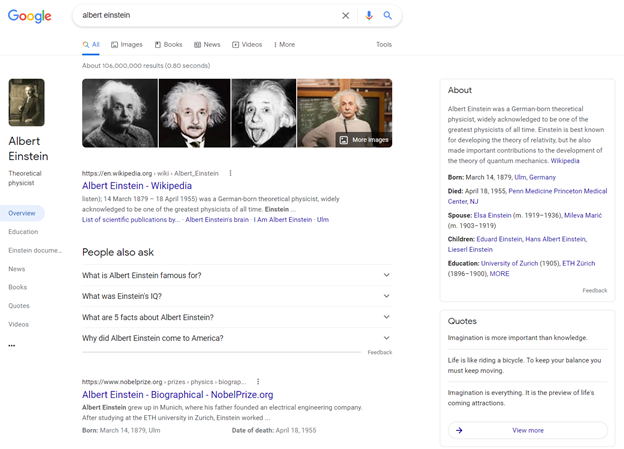Open the Einstein tongue-out photo
Image resolution: width=624 pixels, height=449 pixels.
coord(264,113)
